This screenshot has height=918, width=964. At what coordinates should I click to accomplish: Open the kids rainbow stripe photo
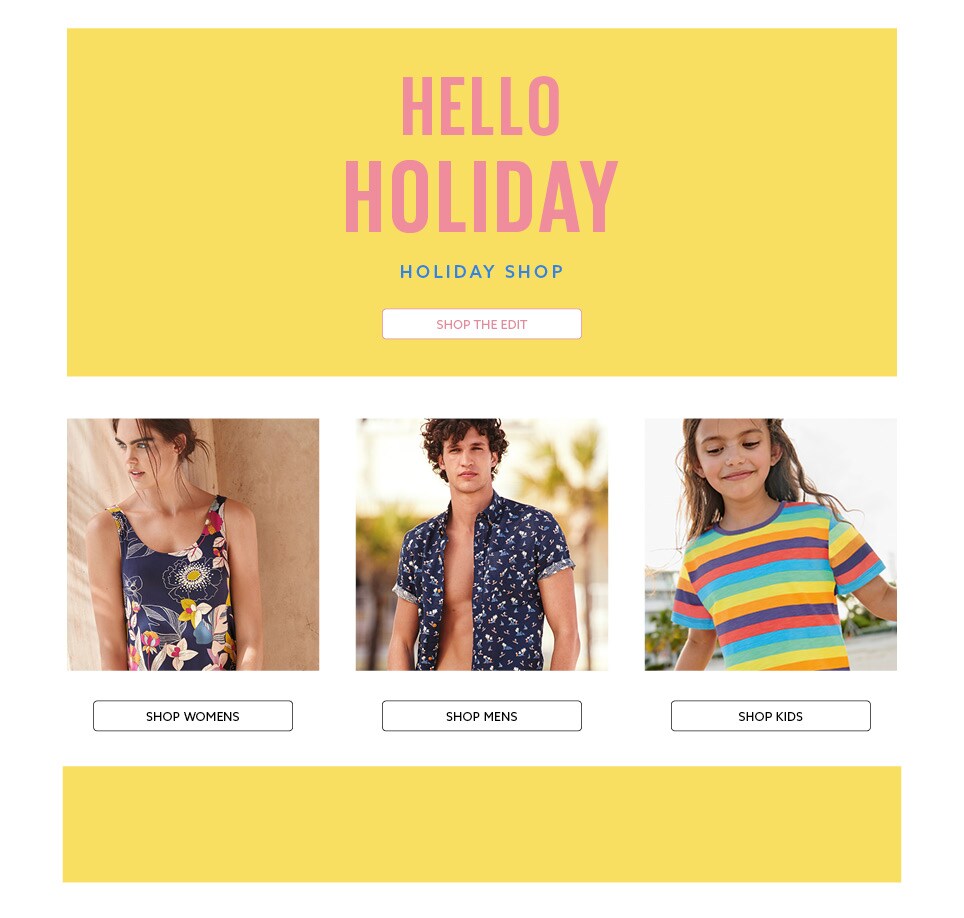(770, 545)
